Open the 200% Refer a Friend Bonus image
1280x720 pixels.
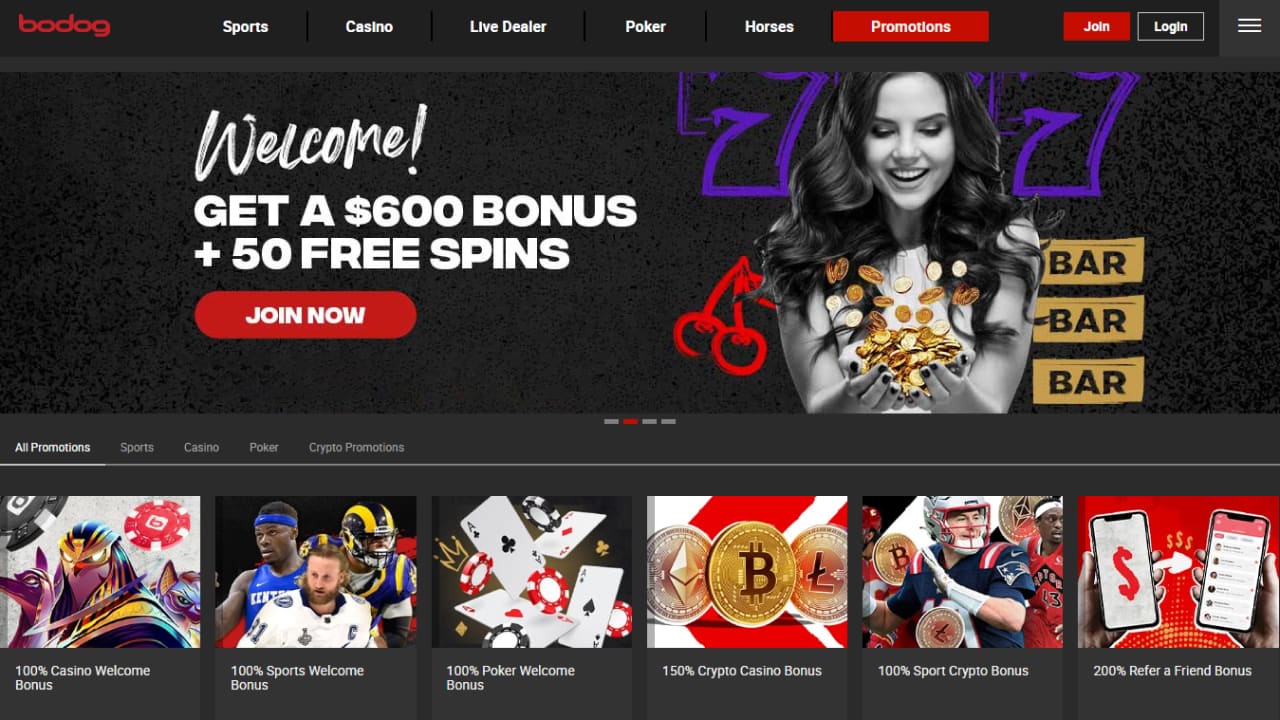click(1179, 572)
